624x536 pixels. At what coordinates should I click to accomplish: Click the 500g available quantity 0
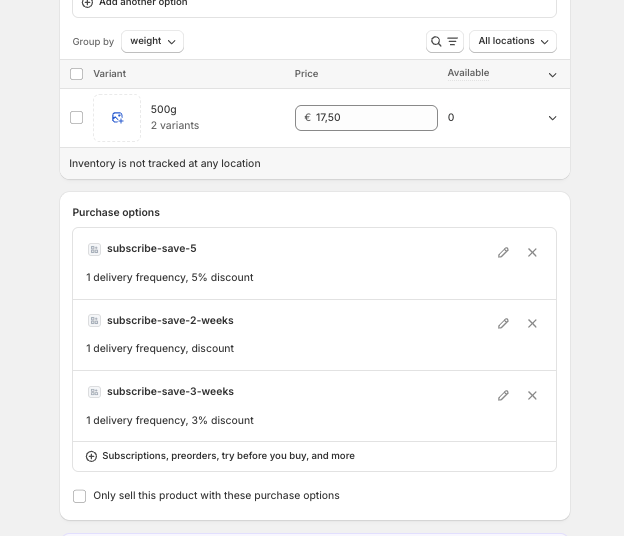coord(451,117)
